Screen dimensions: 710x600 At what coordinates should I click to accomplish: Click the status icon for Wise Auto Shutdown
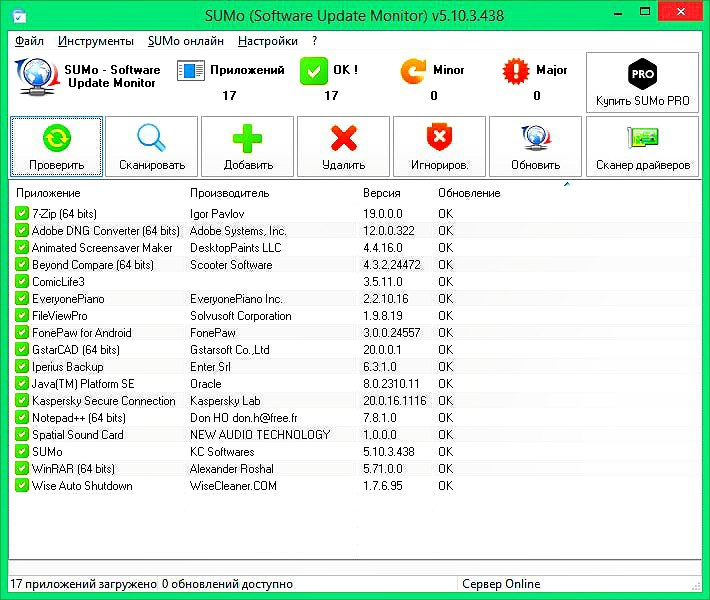click(22, 485)
